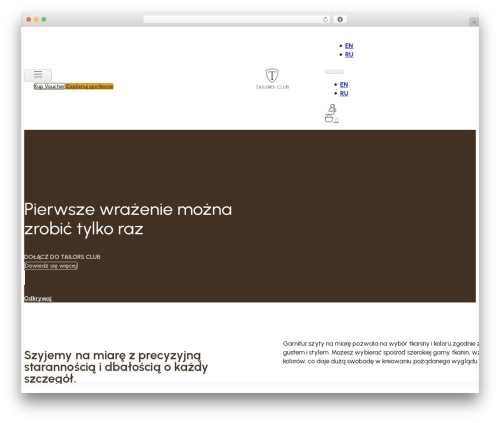Click the orange Zaplanuj spotkanie button
This screenshot has height=423, width=500.
[89, 86]
